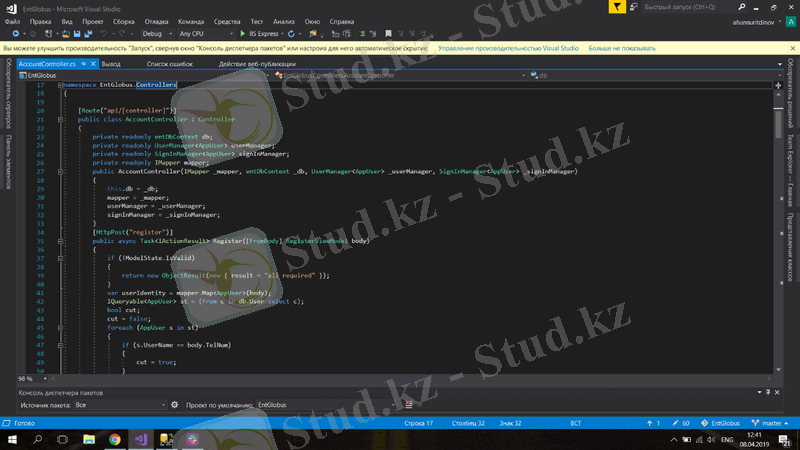Open the db member navigation dropdown

coord(656,75)
